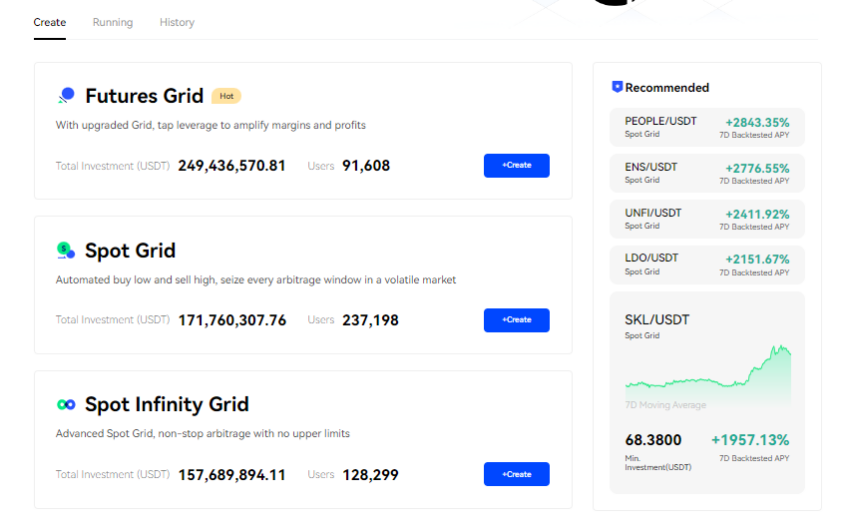Select the LDO/USDT recommended strategy
This screenshot has width=850, height=531.
coord(707,264)
